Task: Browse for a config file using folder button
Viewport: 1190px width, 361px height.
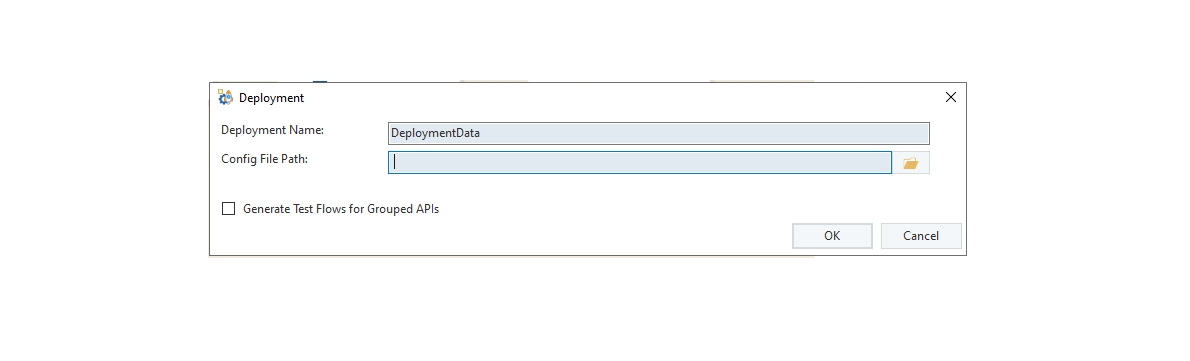Action: pyautogui.click(x=911, y=163)
